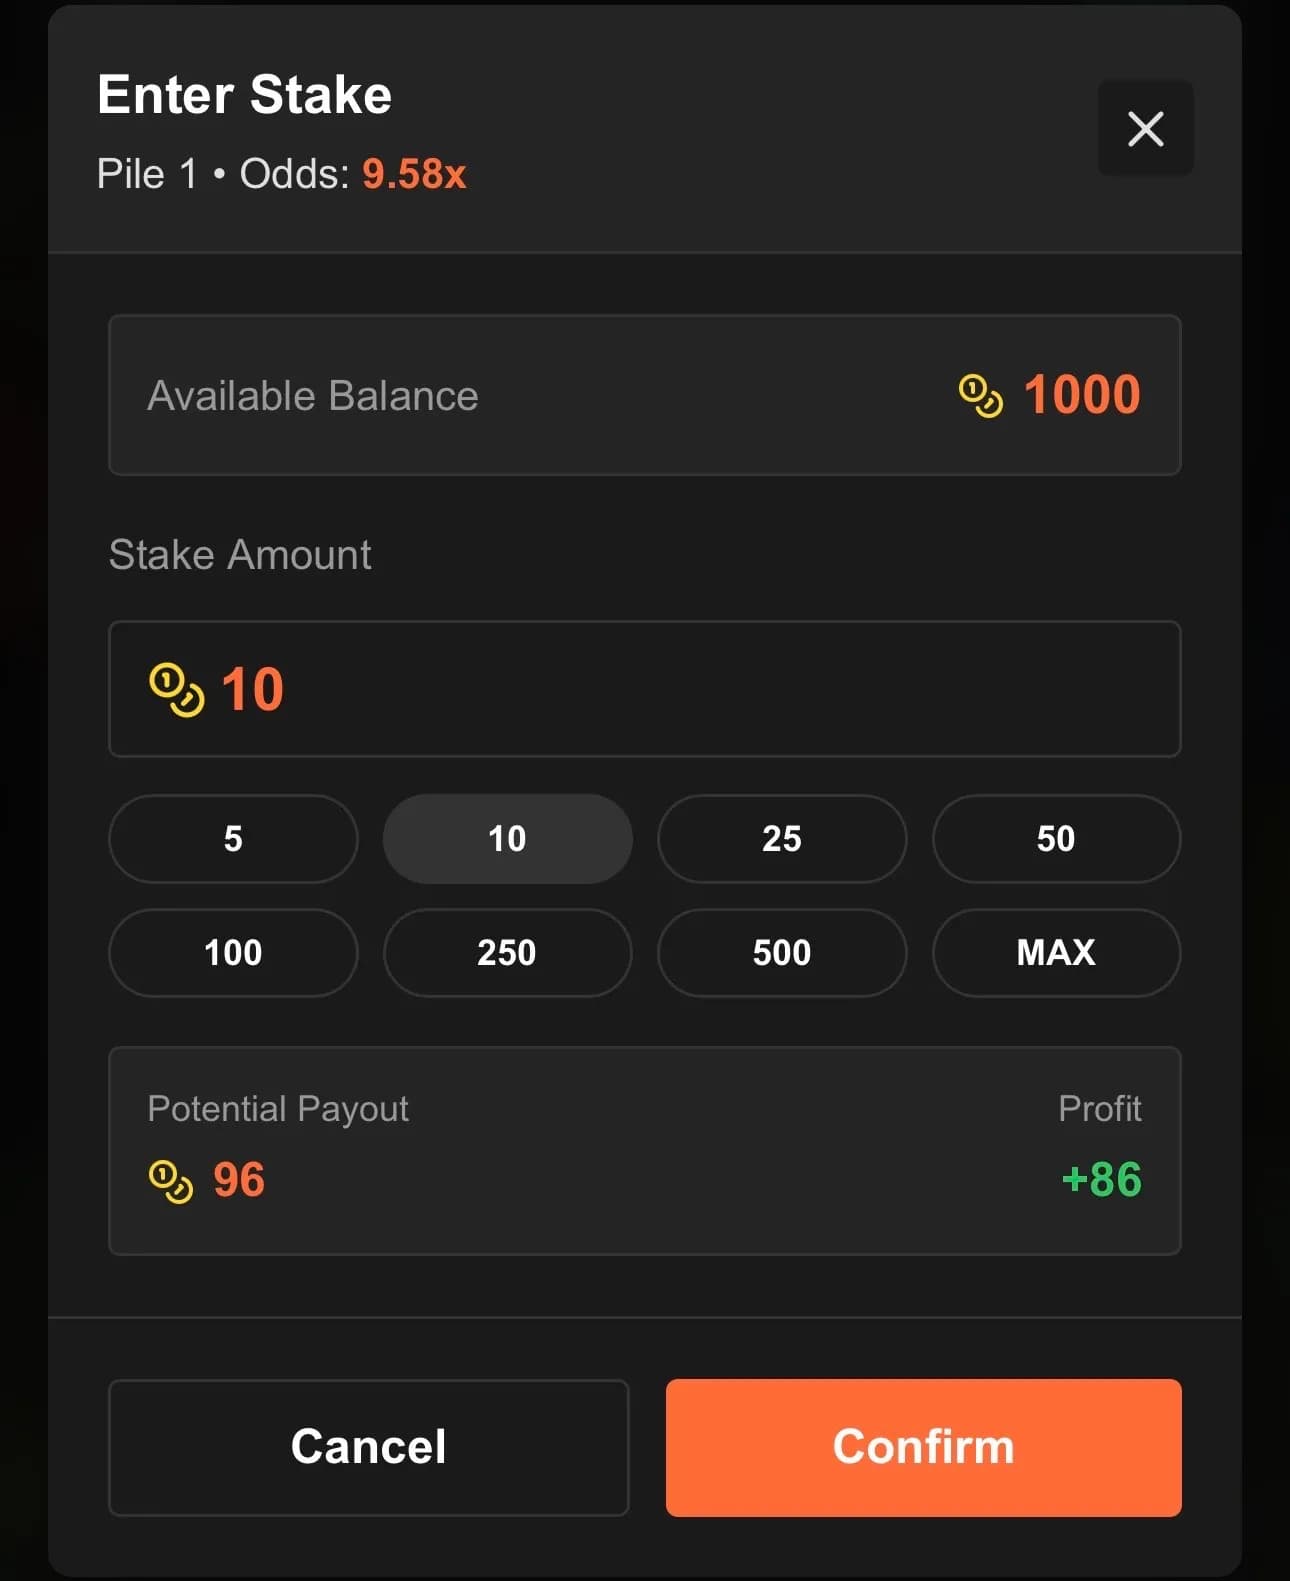Click the Enter Stake dialog title
1290x1581 pixels.
(x=244, y=94)
